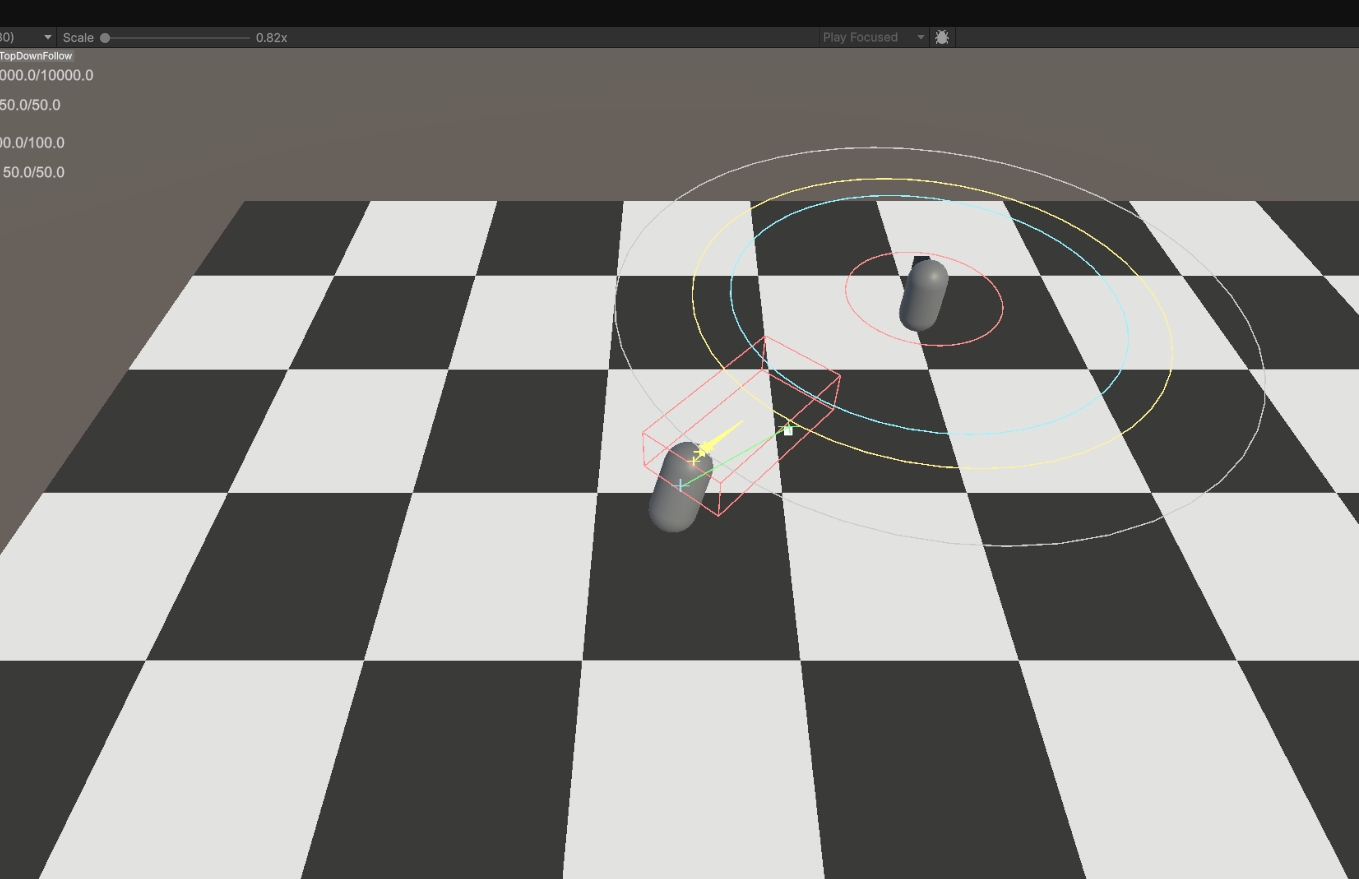
Task: Click the Scale label in toolbar
Action: [x=78, y=37]
